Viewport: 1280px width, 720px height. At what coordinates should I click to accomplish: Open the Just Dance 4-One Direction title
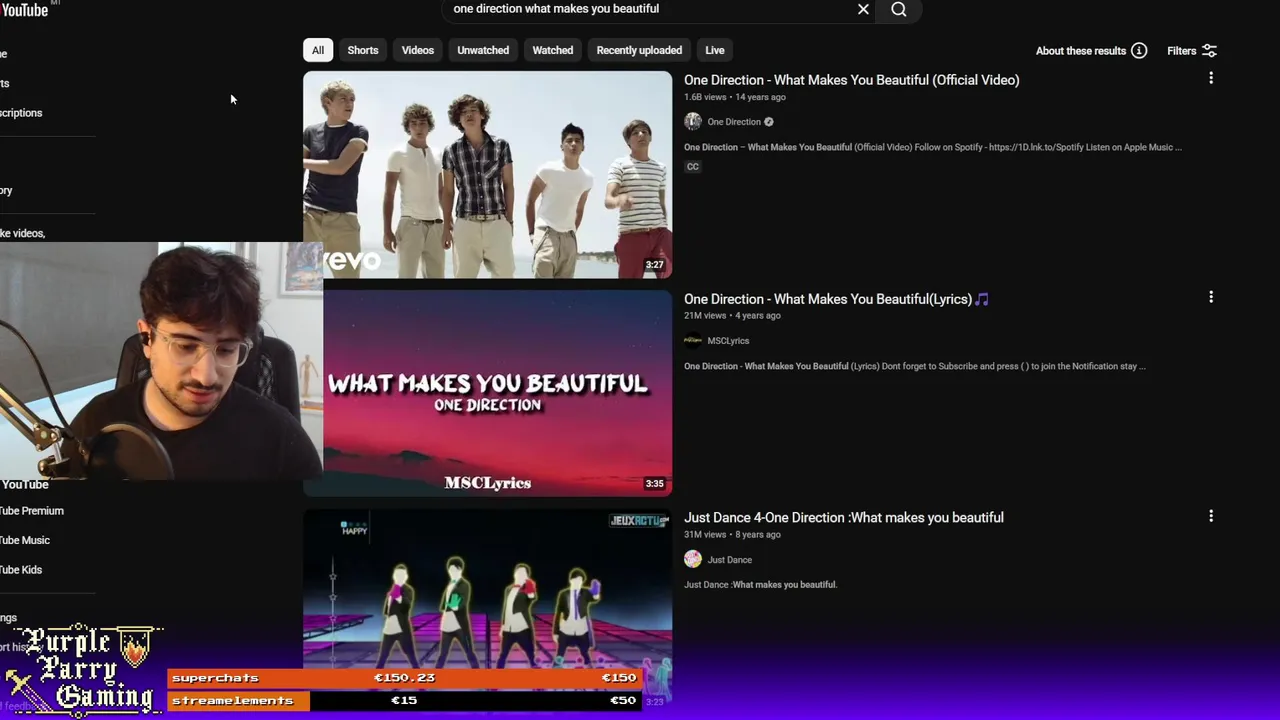coord(844,517)
